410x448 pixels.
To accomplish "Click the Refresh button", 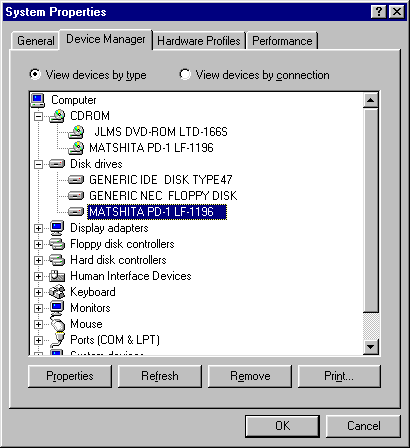I will [x=160, y=376].
